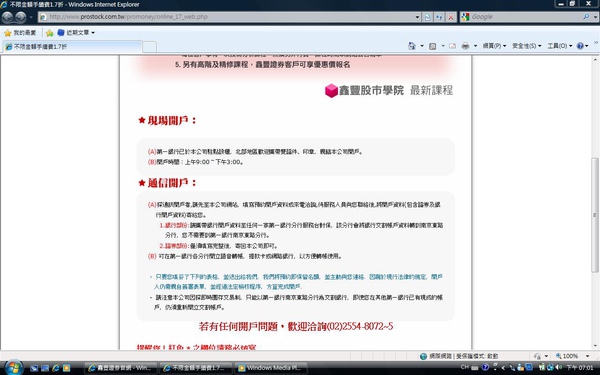Click the Show Desktop quick launch icon
600x375 pixels.
(34, 368)
